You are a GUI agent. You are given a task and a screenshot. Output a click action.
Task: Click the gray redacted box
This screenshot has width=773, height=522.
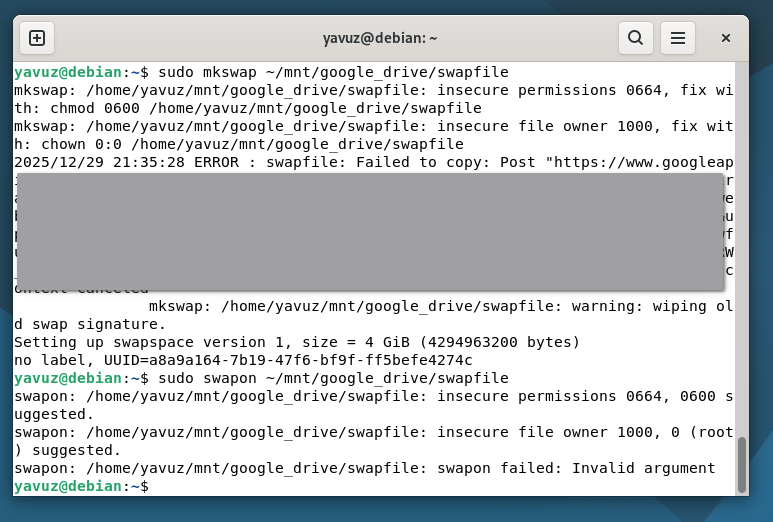370,231
